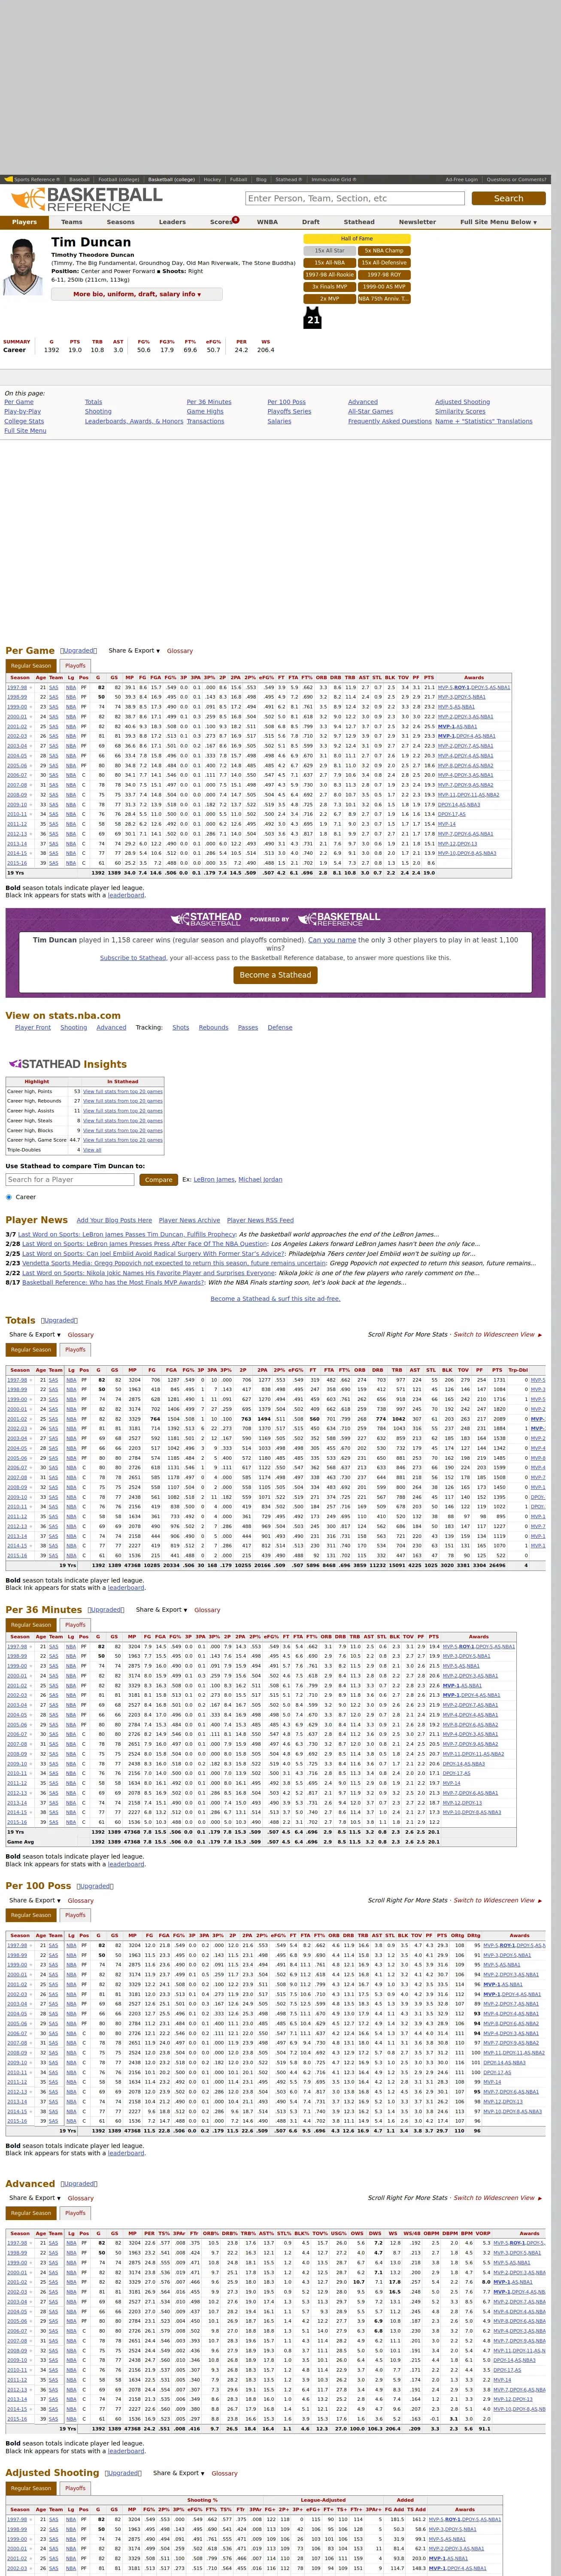Open Questions or Comments link
561x2576 pixels.
click(x=516, y=180)
